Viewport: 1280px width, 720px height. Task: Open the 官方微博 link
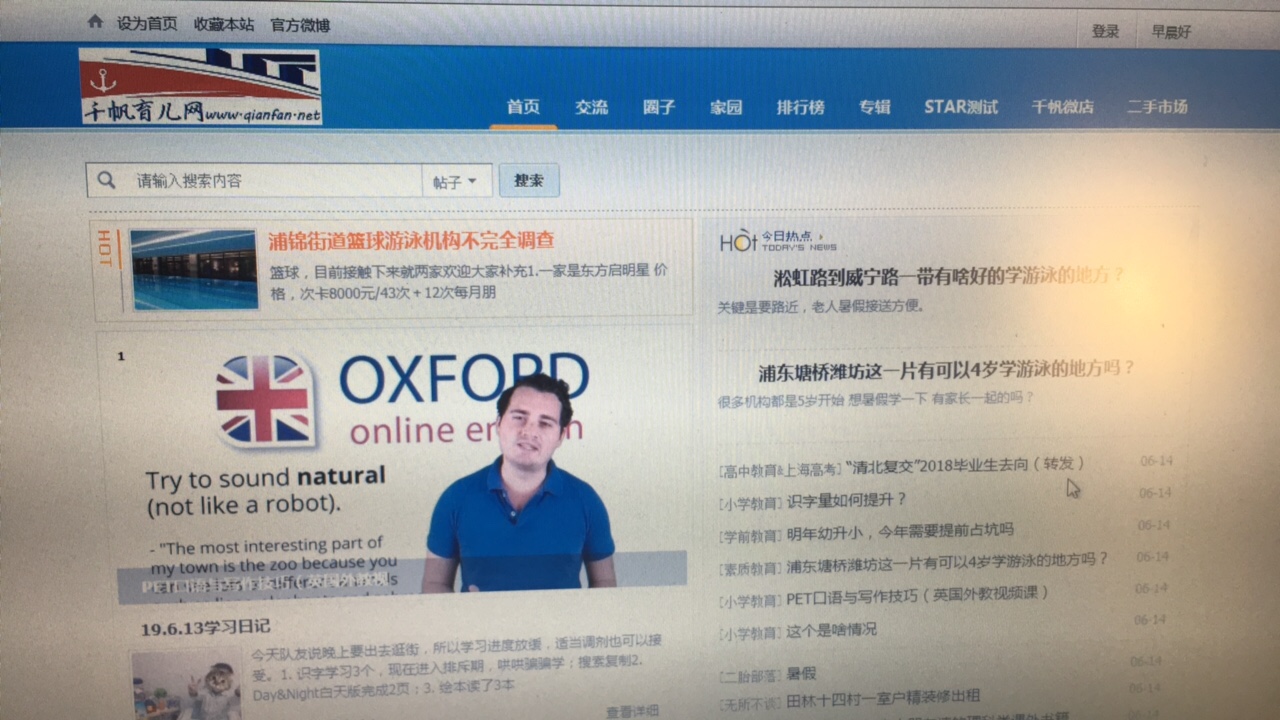tap(300, 25)
